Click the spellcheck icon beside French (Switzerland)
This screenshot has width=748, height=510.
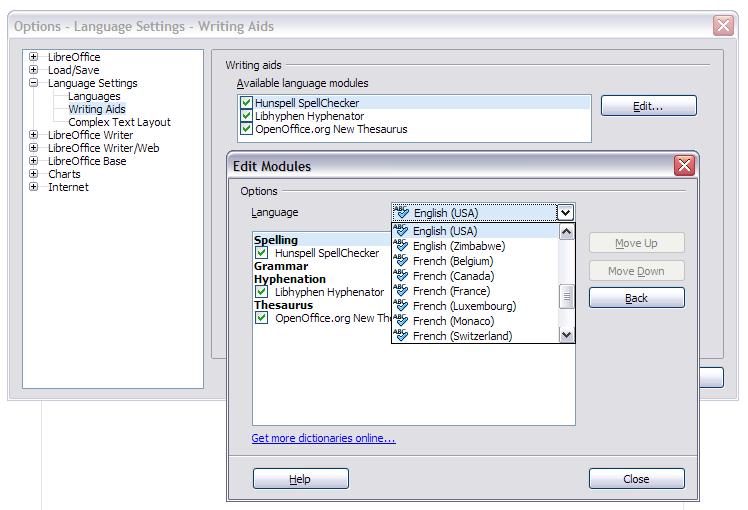click(402, 336)
